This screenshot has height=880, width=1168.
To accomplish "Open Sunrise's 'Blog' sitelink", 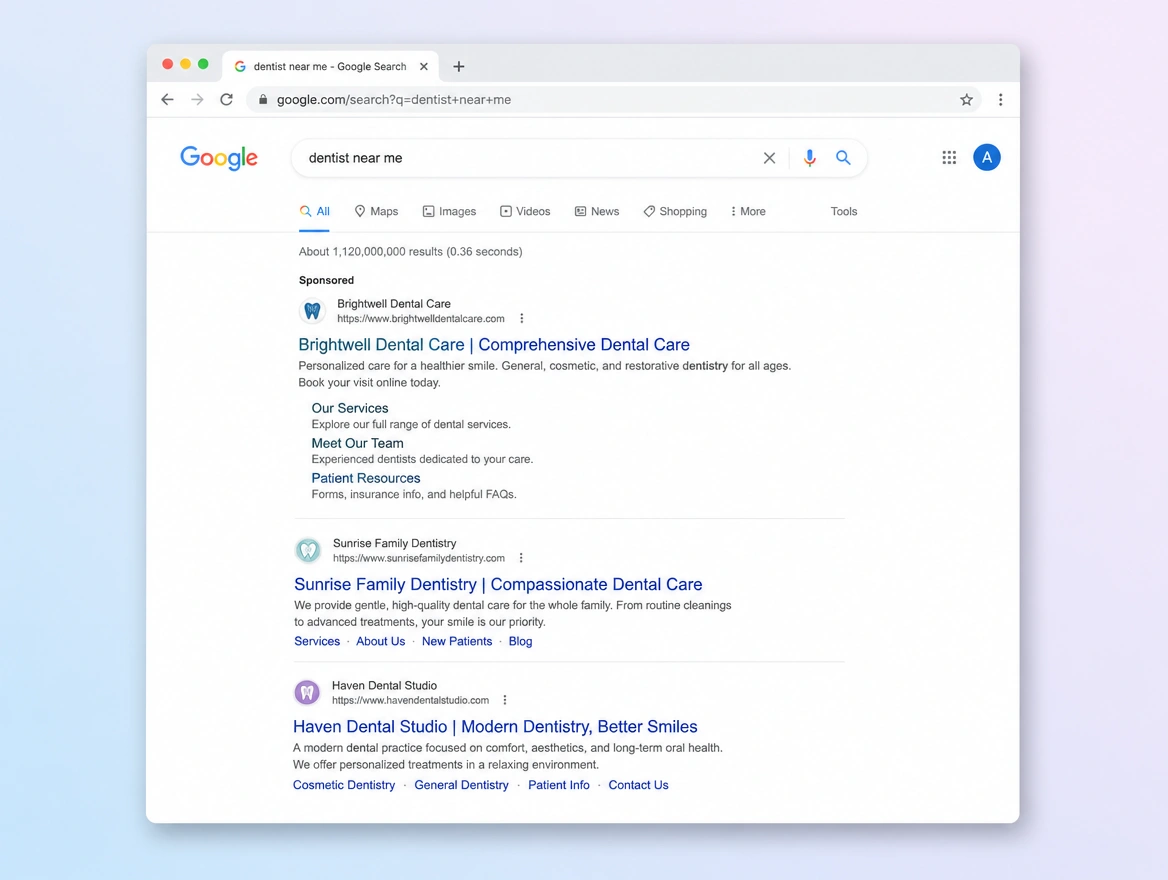I will 521,642.
